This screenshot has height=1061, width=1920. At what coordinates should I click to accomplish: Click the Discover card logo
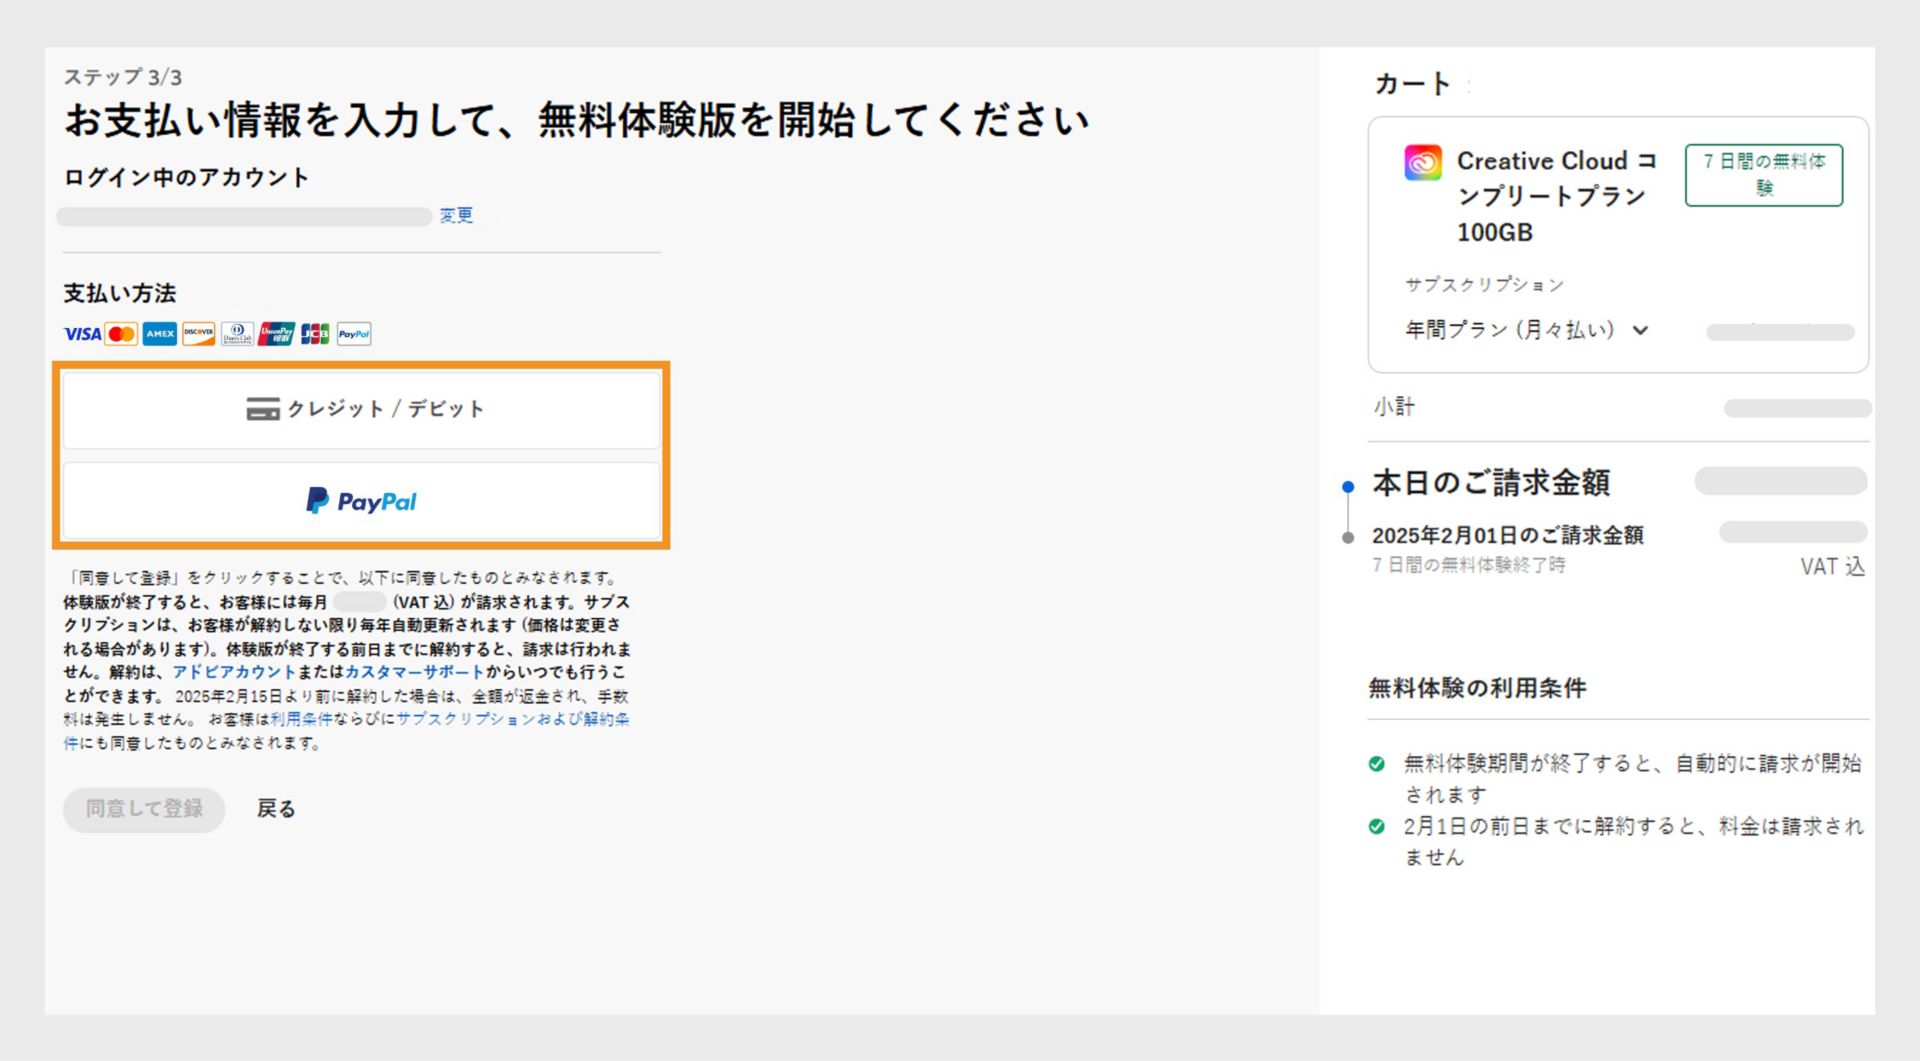[199, 334]
